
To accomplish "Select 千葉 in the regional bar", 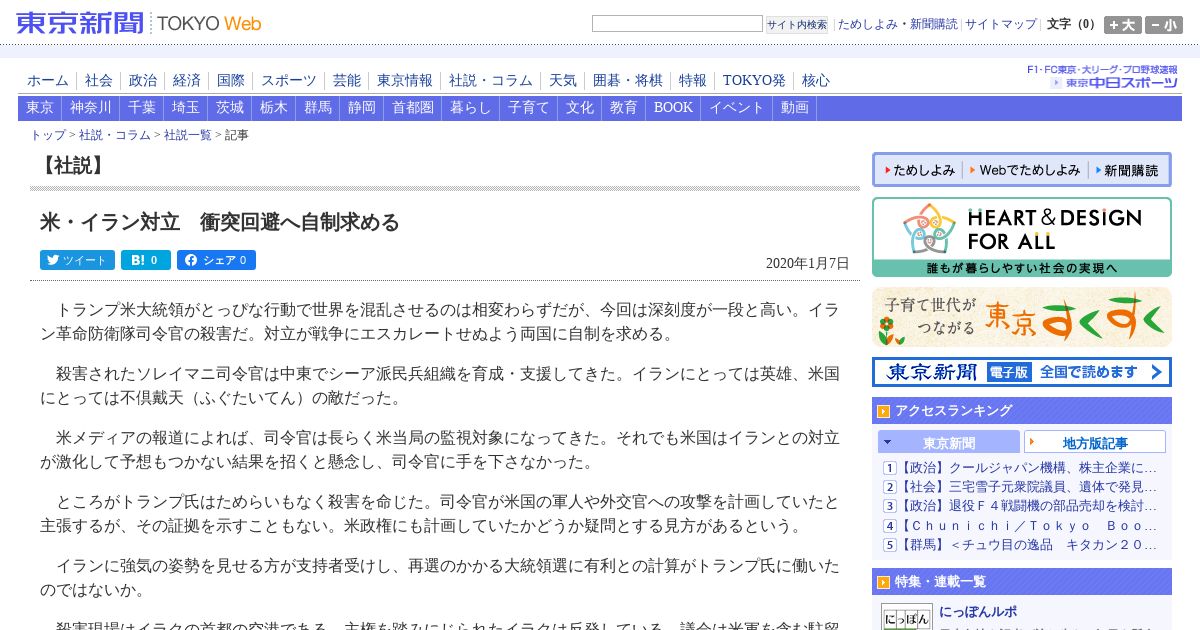I will point(142,108).
